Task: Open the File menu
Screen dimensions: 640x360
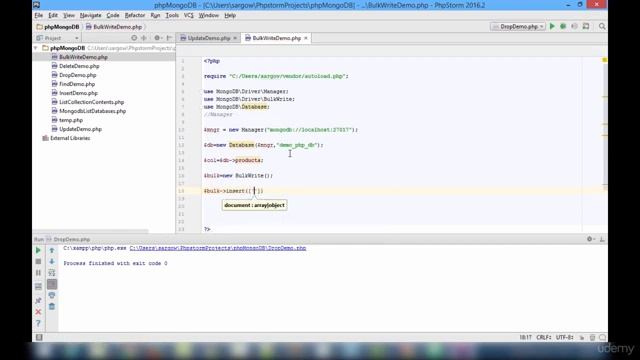Action: 39,16
